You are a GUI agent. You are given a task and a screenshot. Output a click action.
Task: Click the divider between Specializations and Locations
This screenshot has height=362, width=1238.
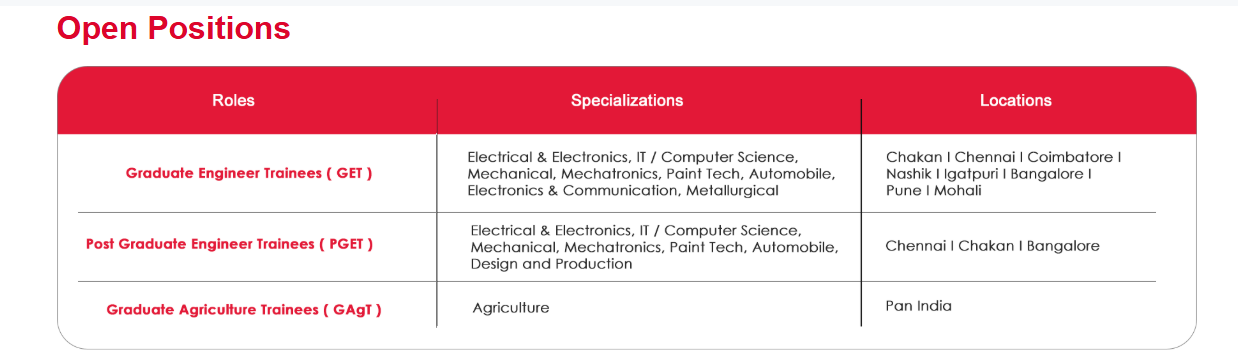[x=861, y=212]
